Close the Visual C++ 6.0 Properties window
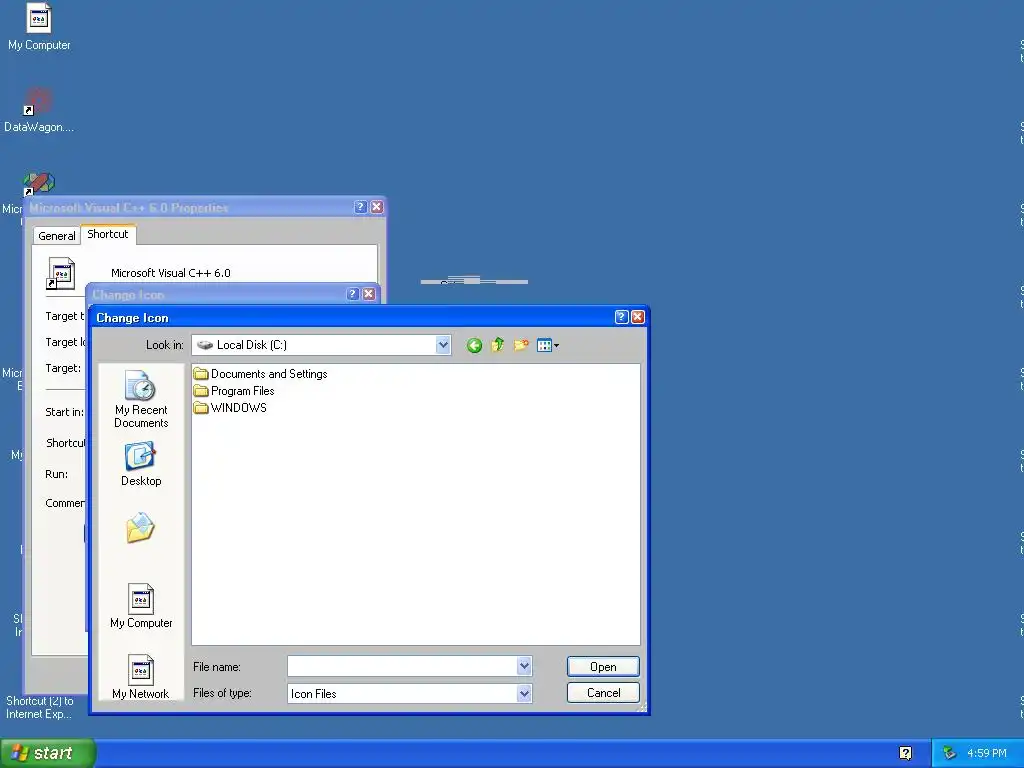 pyautogui.click(x=377, y=207)
